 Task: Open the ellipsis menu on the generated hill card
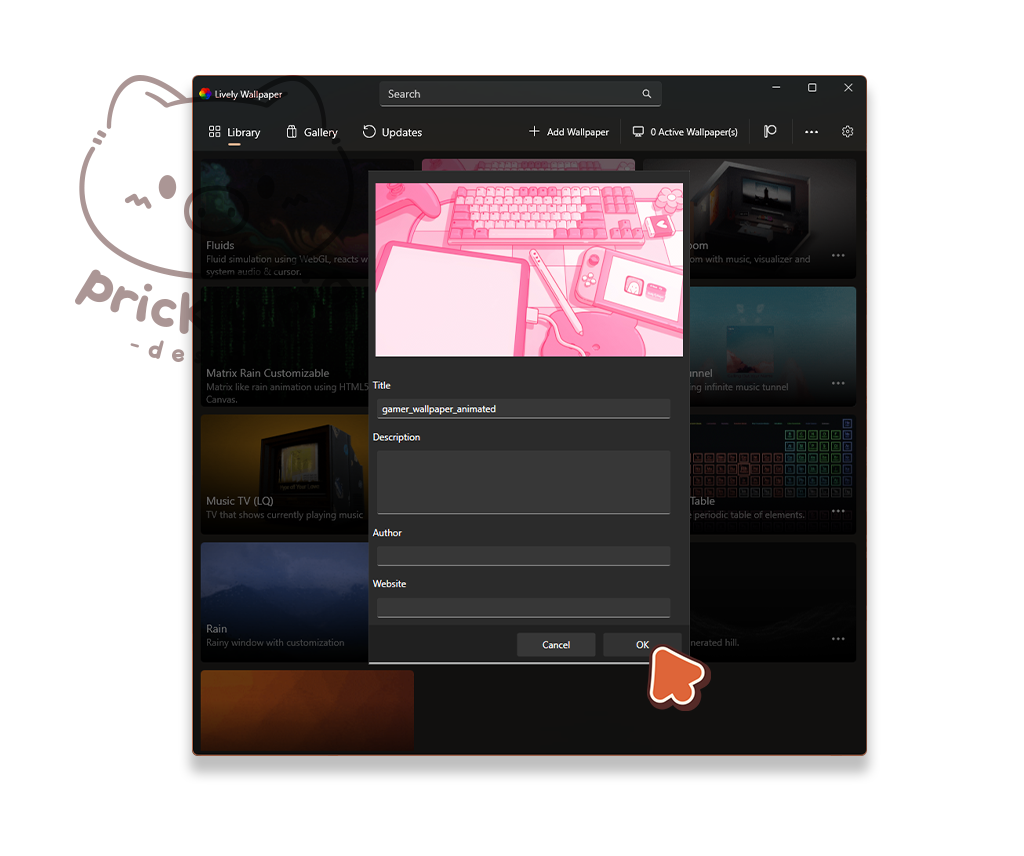[x=838, y=639]
